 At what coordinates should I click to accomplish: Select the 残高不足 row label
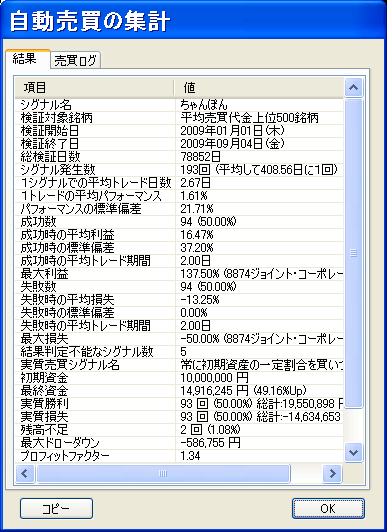click(44, 430)
